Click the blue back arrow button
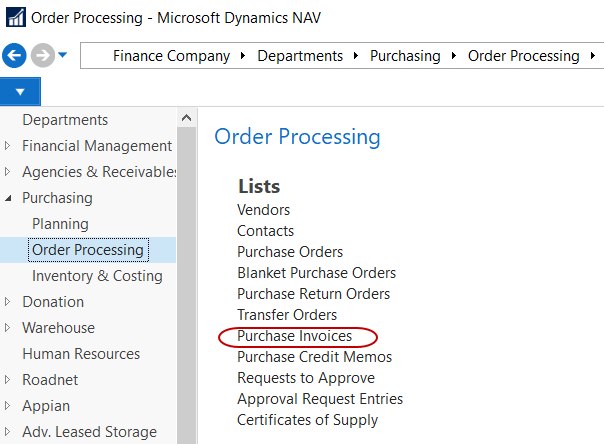The height and width of the screenshot is (444, 604). coord(14,56)
